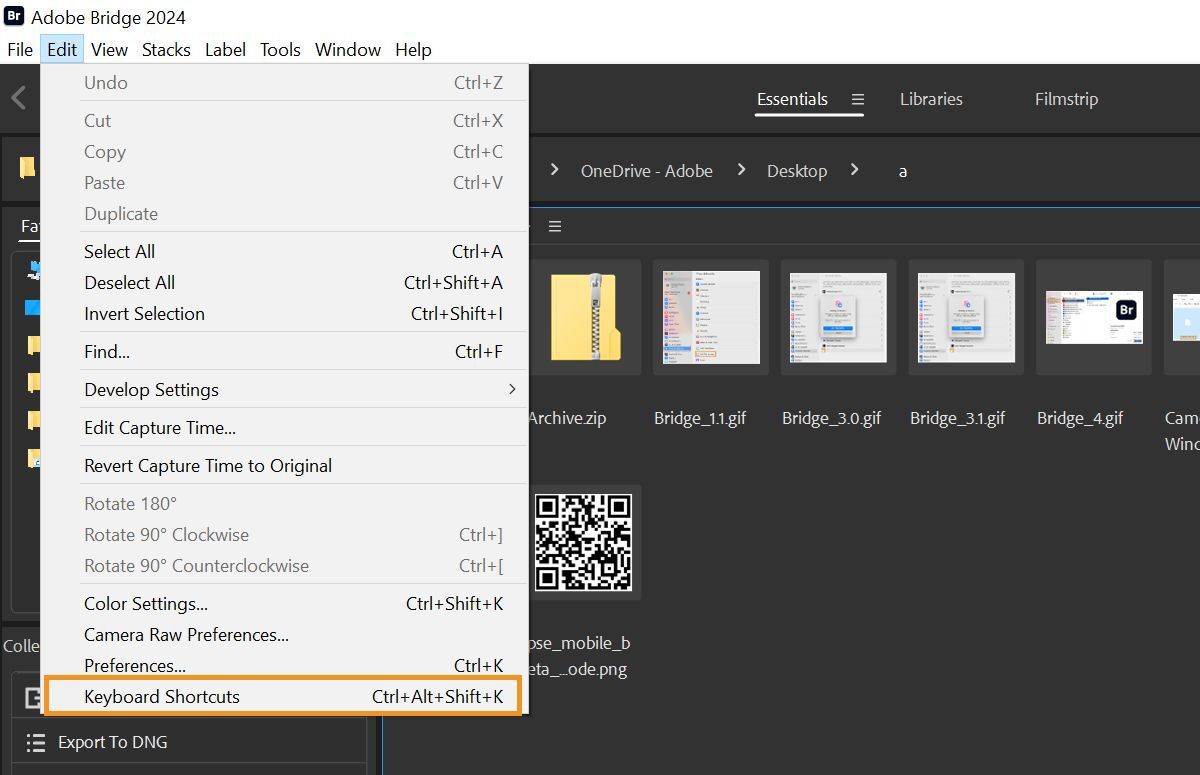Select the Bridge_3.1.gif thumbnail
Image resolution: width=1200 pixels, height=775 pixels.
[966, 317]
